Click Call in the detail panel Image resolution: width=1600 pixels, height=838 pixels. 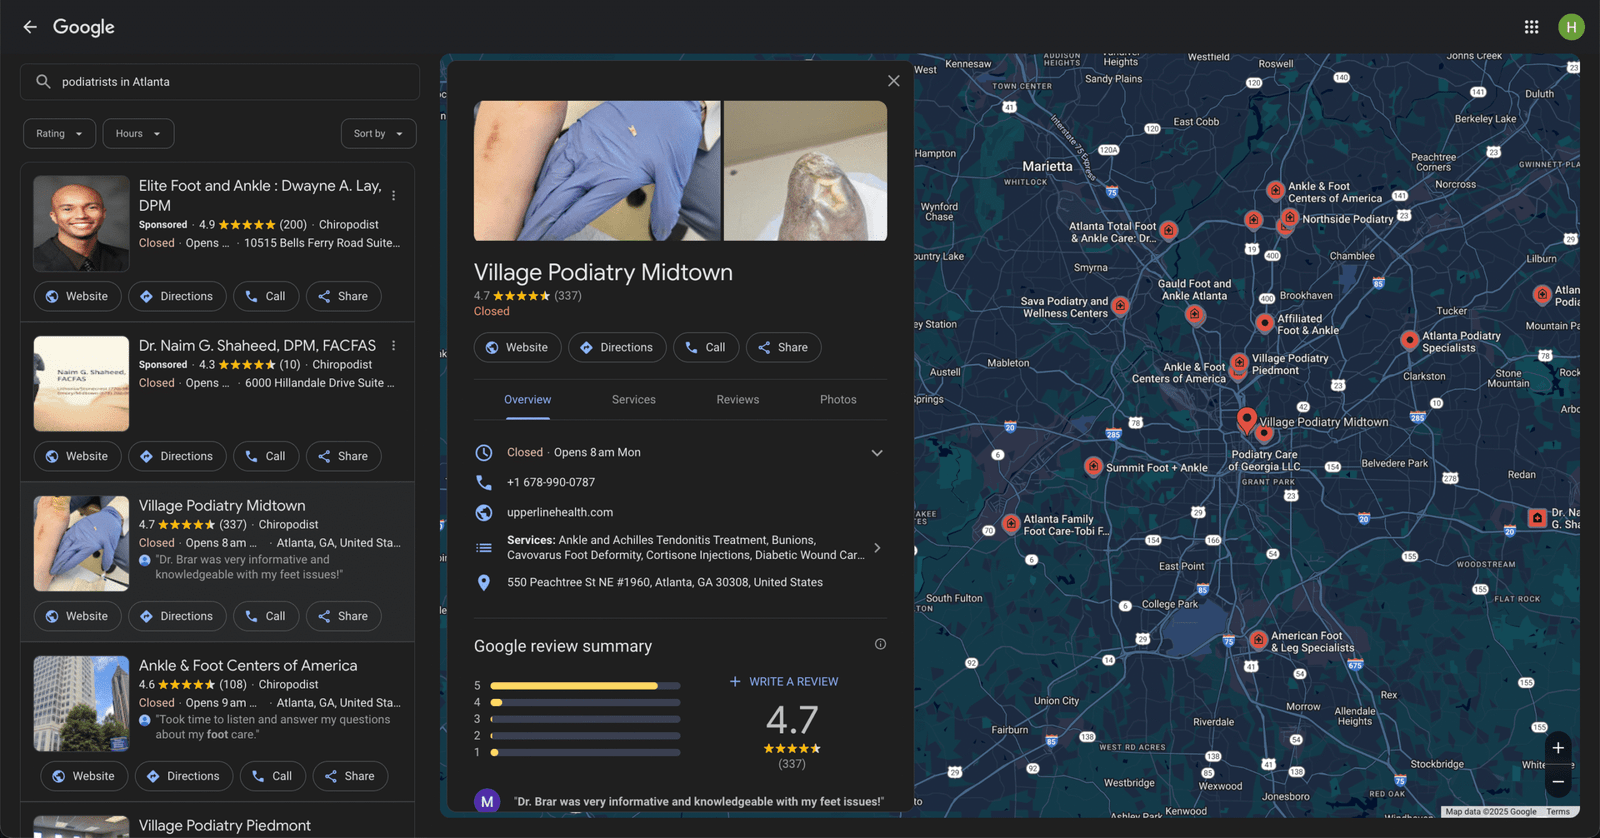tap(706, 347)
